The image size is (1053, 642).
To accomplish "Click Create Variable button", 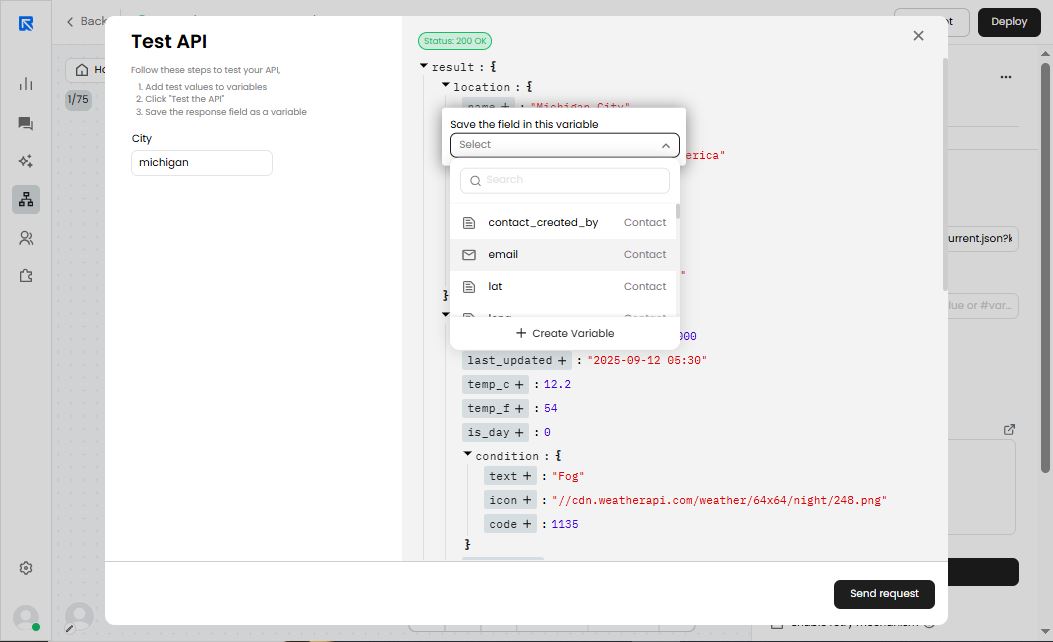I will pos(565,333).
